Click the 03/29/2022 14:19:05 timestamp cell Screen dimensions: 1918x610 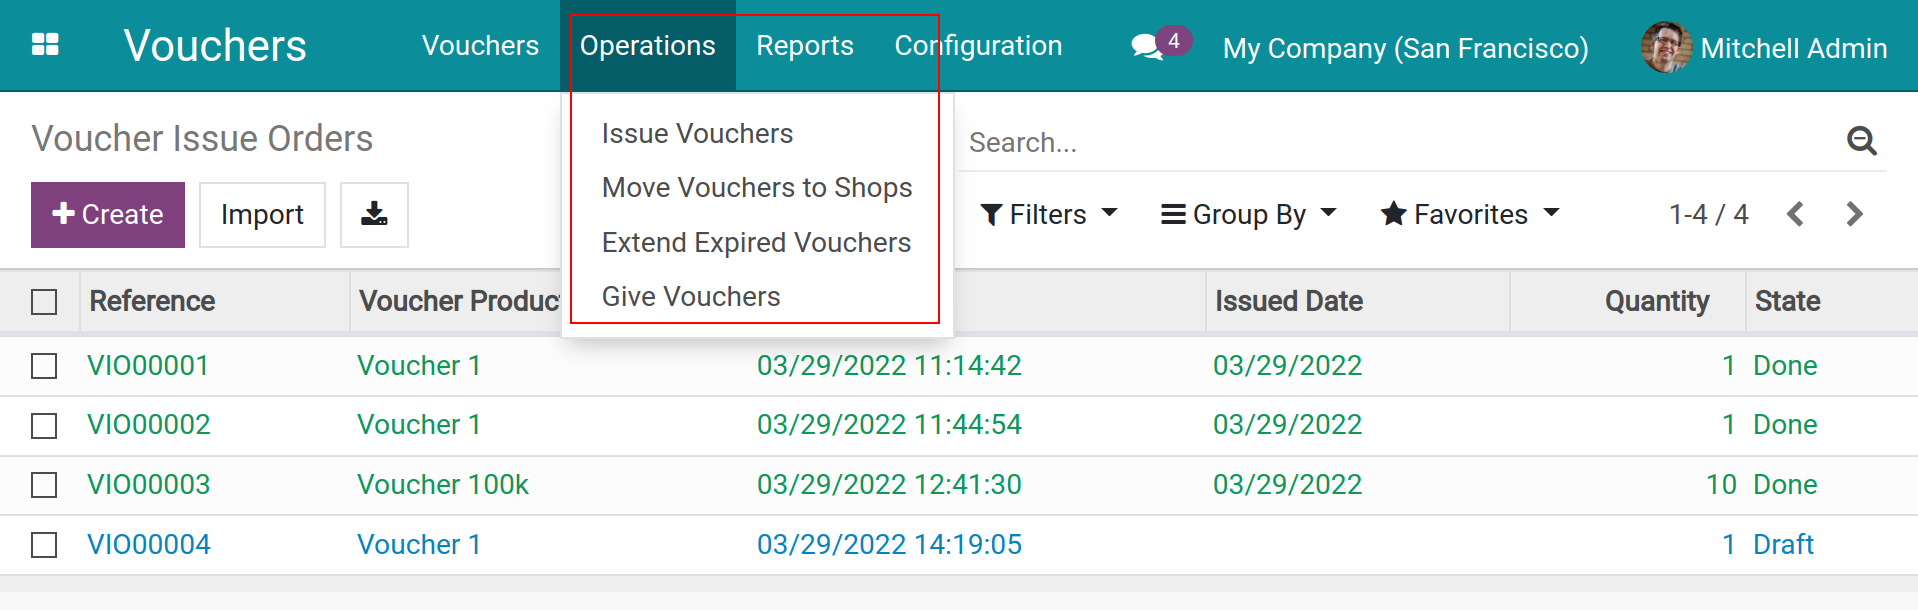click(889, 545)
